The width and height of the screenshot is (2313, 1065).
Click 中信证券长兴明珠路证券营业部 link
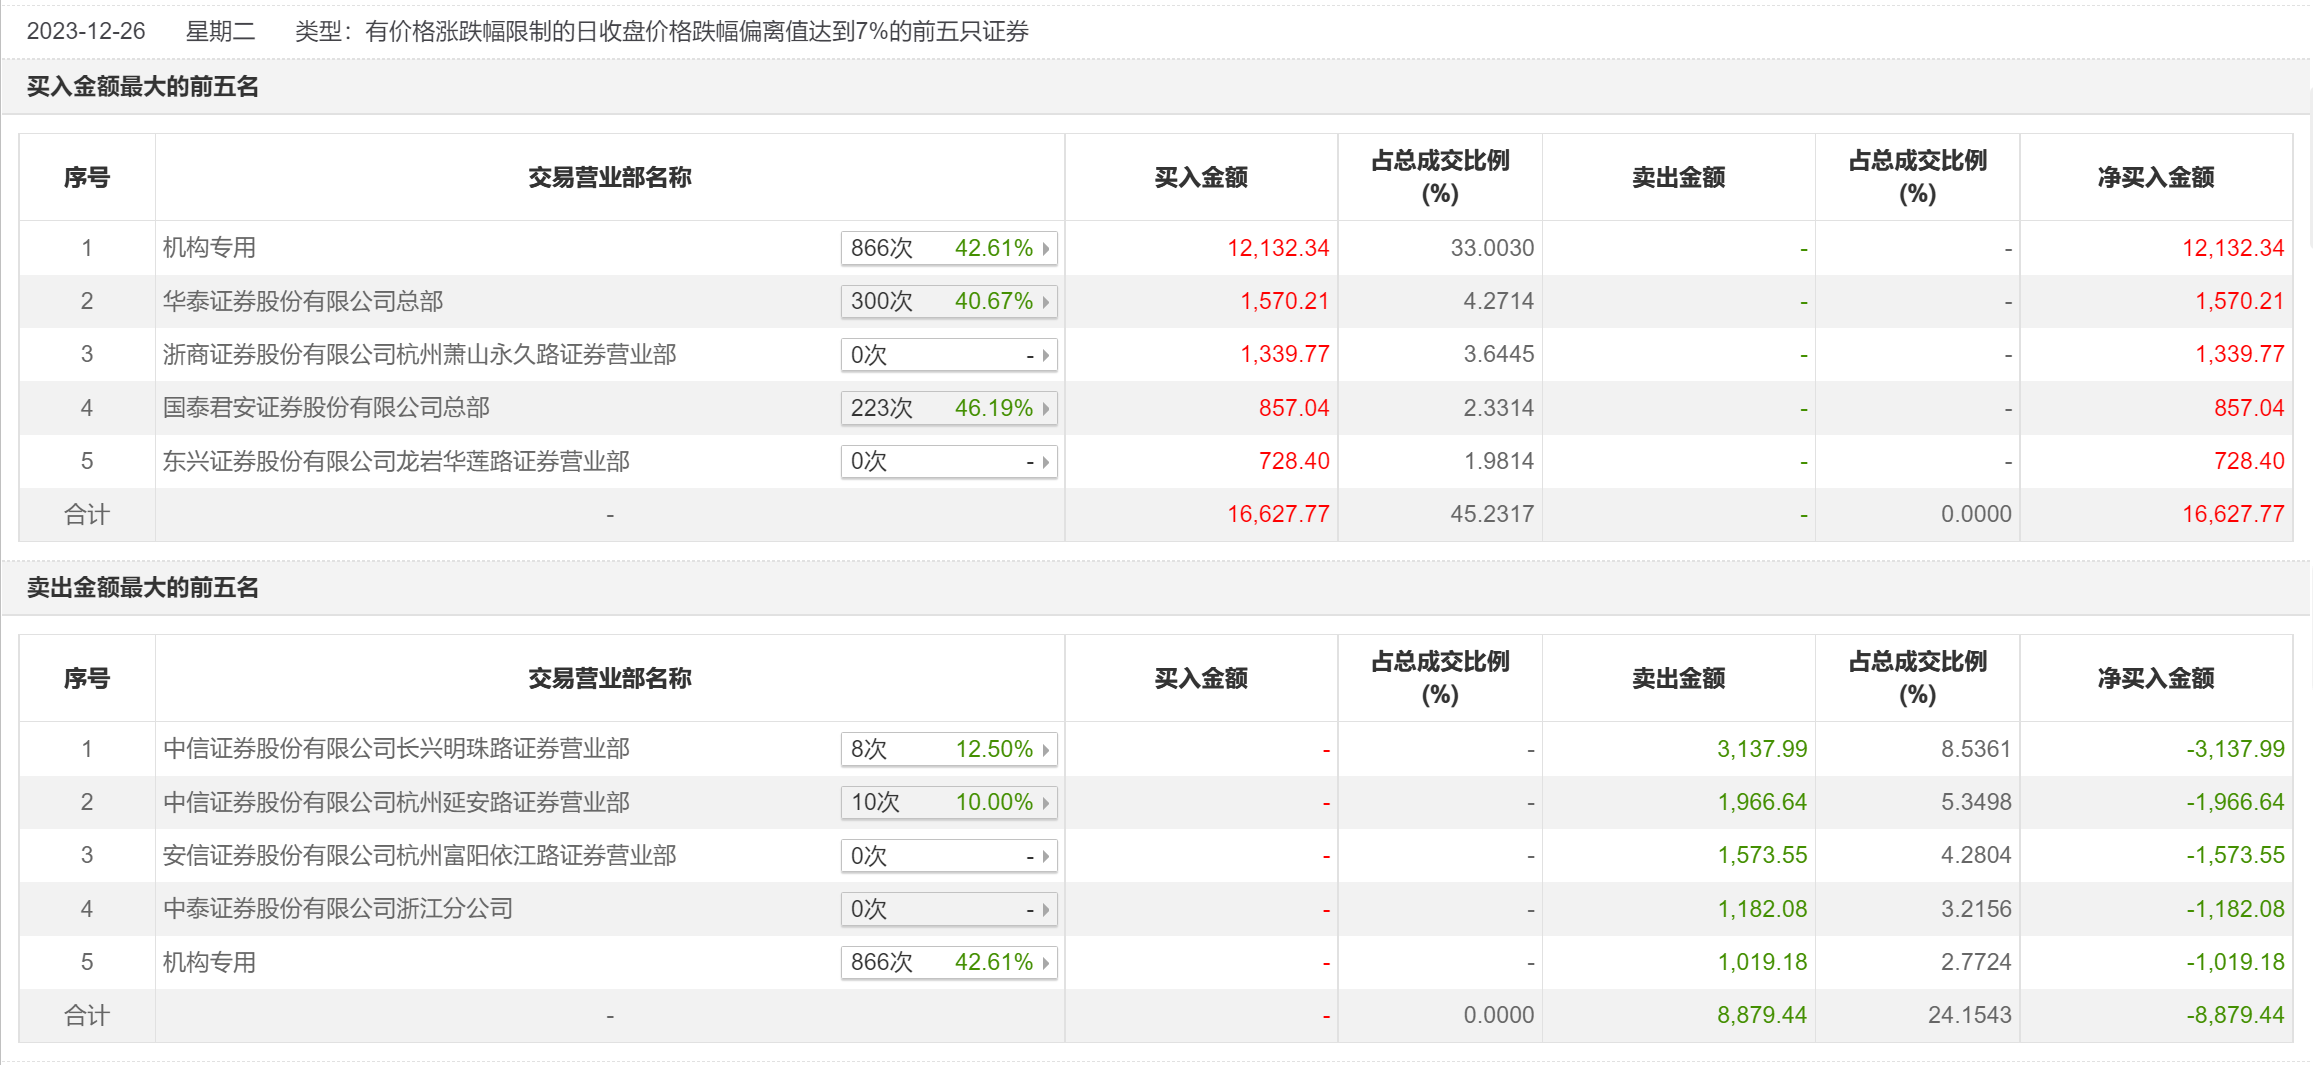[x=396, y=749]
